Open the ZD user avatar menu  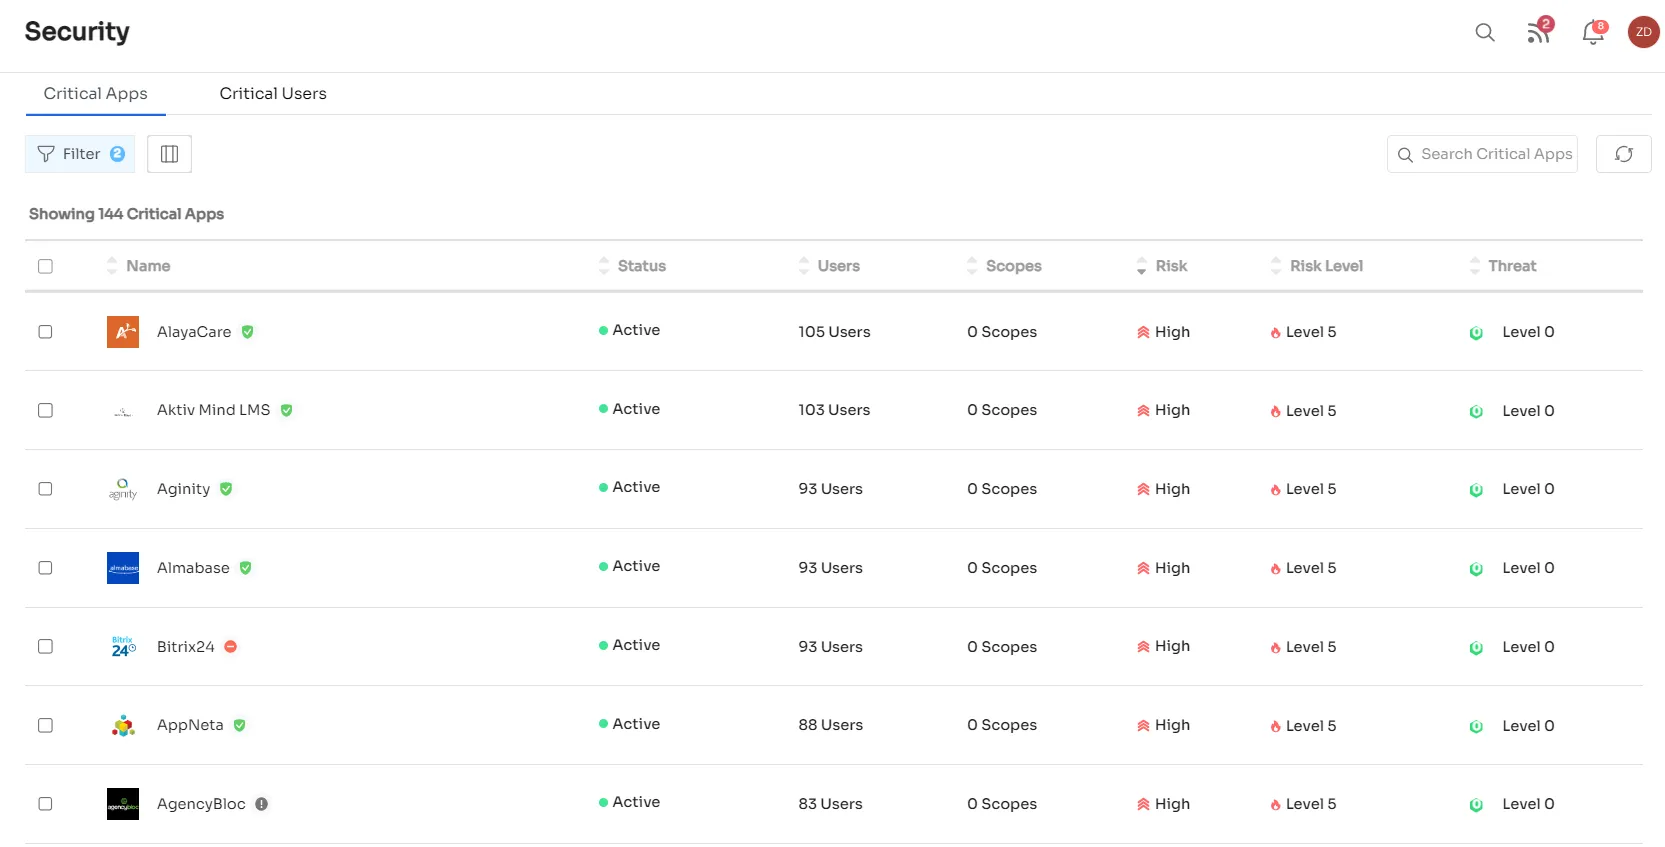[x=1643, y=32]
